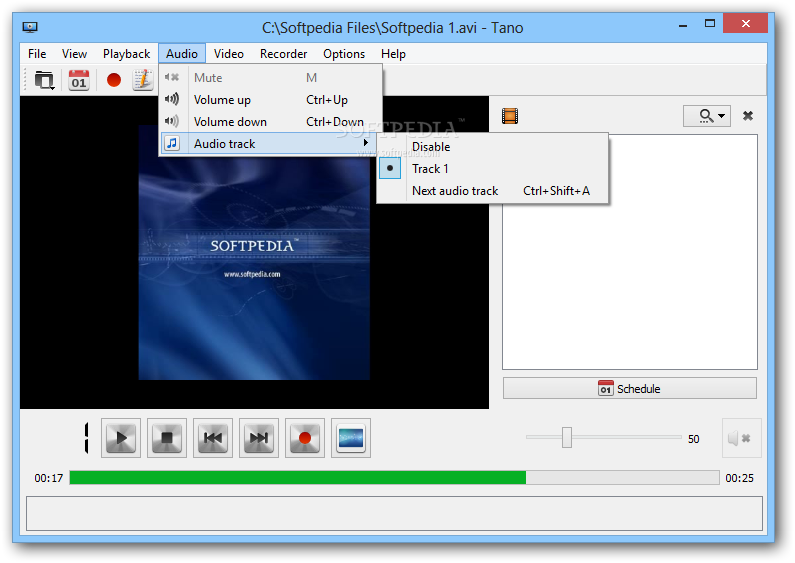Viewport: 795px width, 563px height.
Task: Choose Next audio track
Action: pyautogui.click(x=492, y=191)
